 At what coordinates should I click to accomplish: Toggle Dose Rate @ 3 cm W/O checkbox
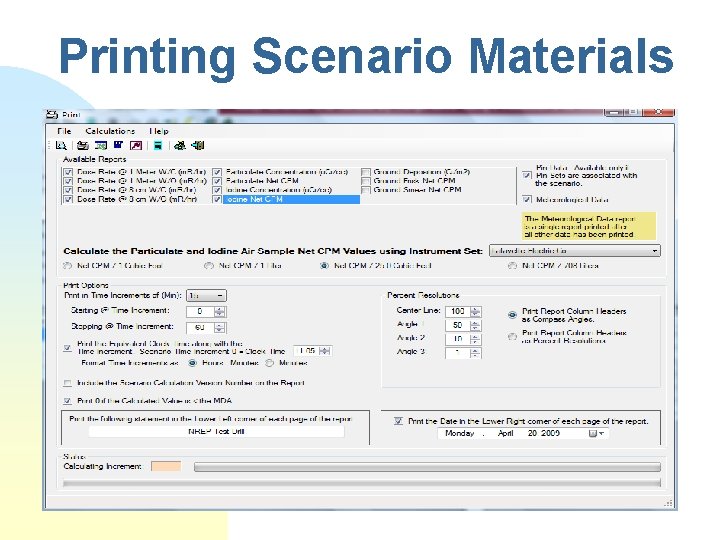68,199
